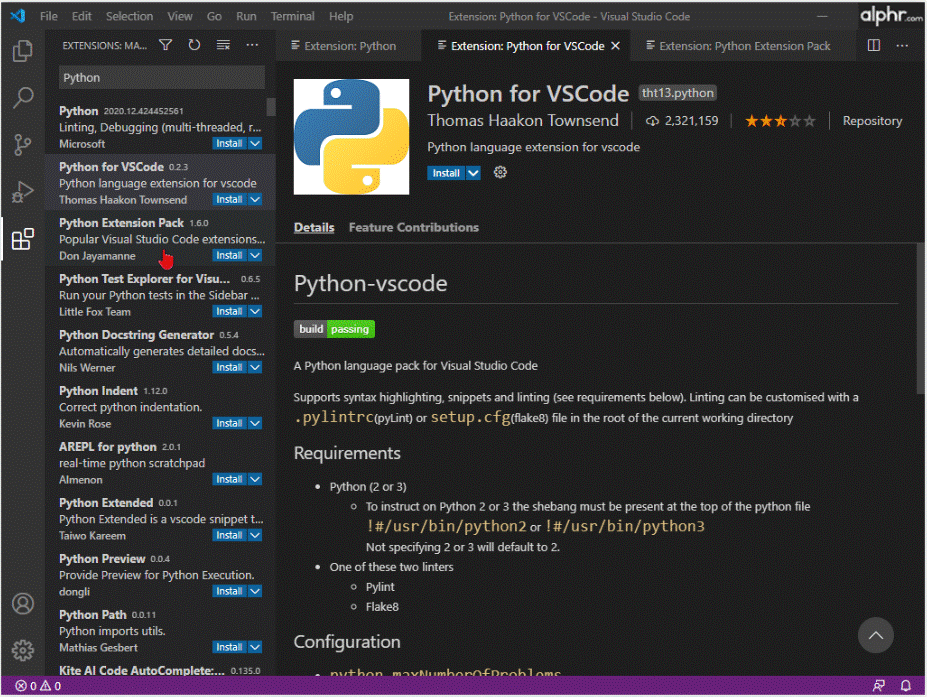927x697 pixels.
Task: Open notifications bell in status bar
Action: (x=905, y=686)
